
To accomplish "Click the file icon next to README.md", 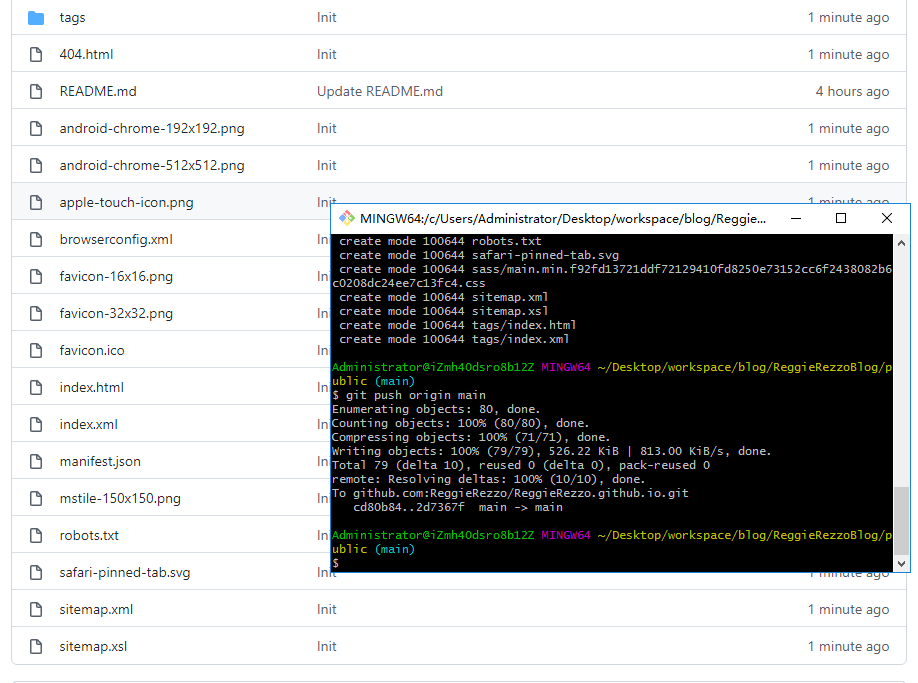I will [x=37, y=92].
